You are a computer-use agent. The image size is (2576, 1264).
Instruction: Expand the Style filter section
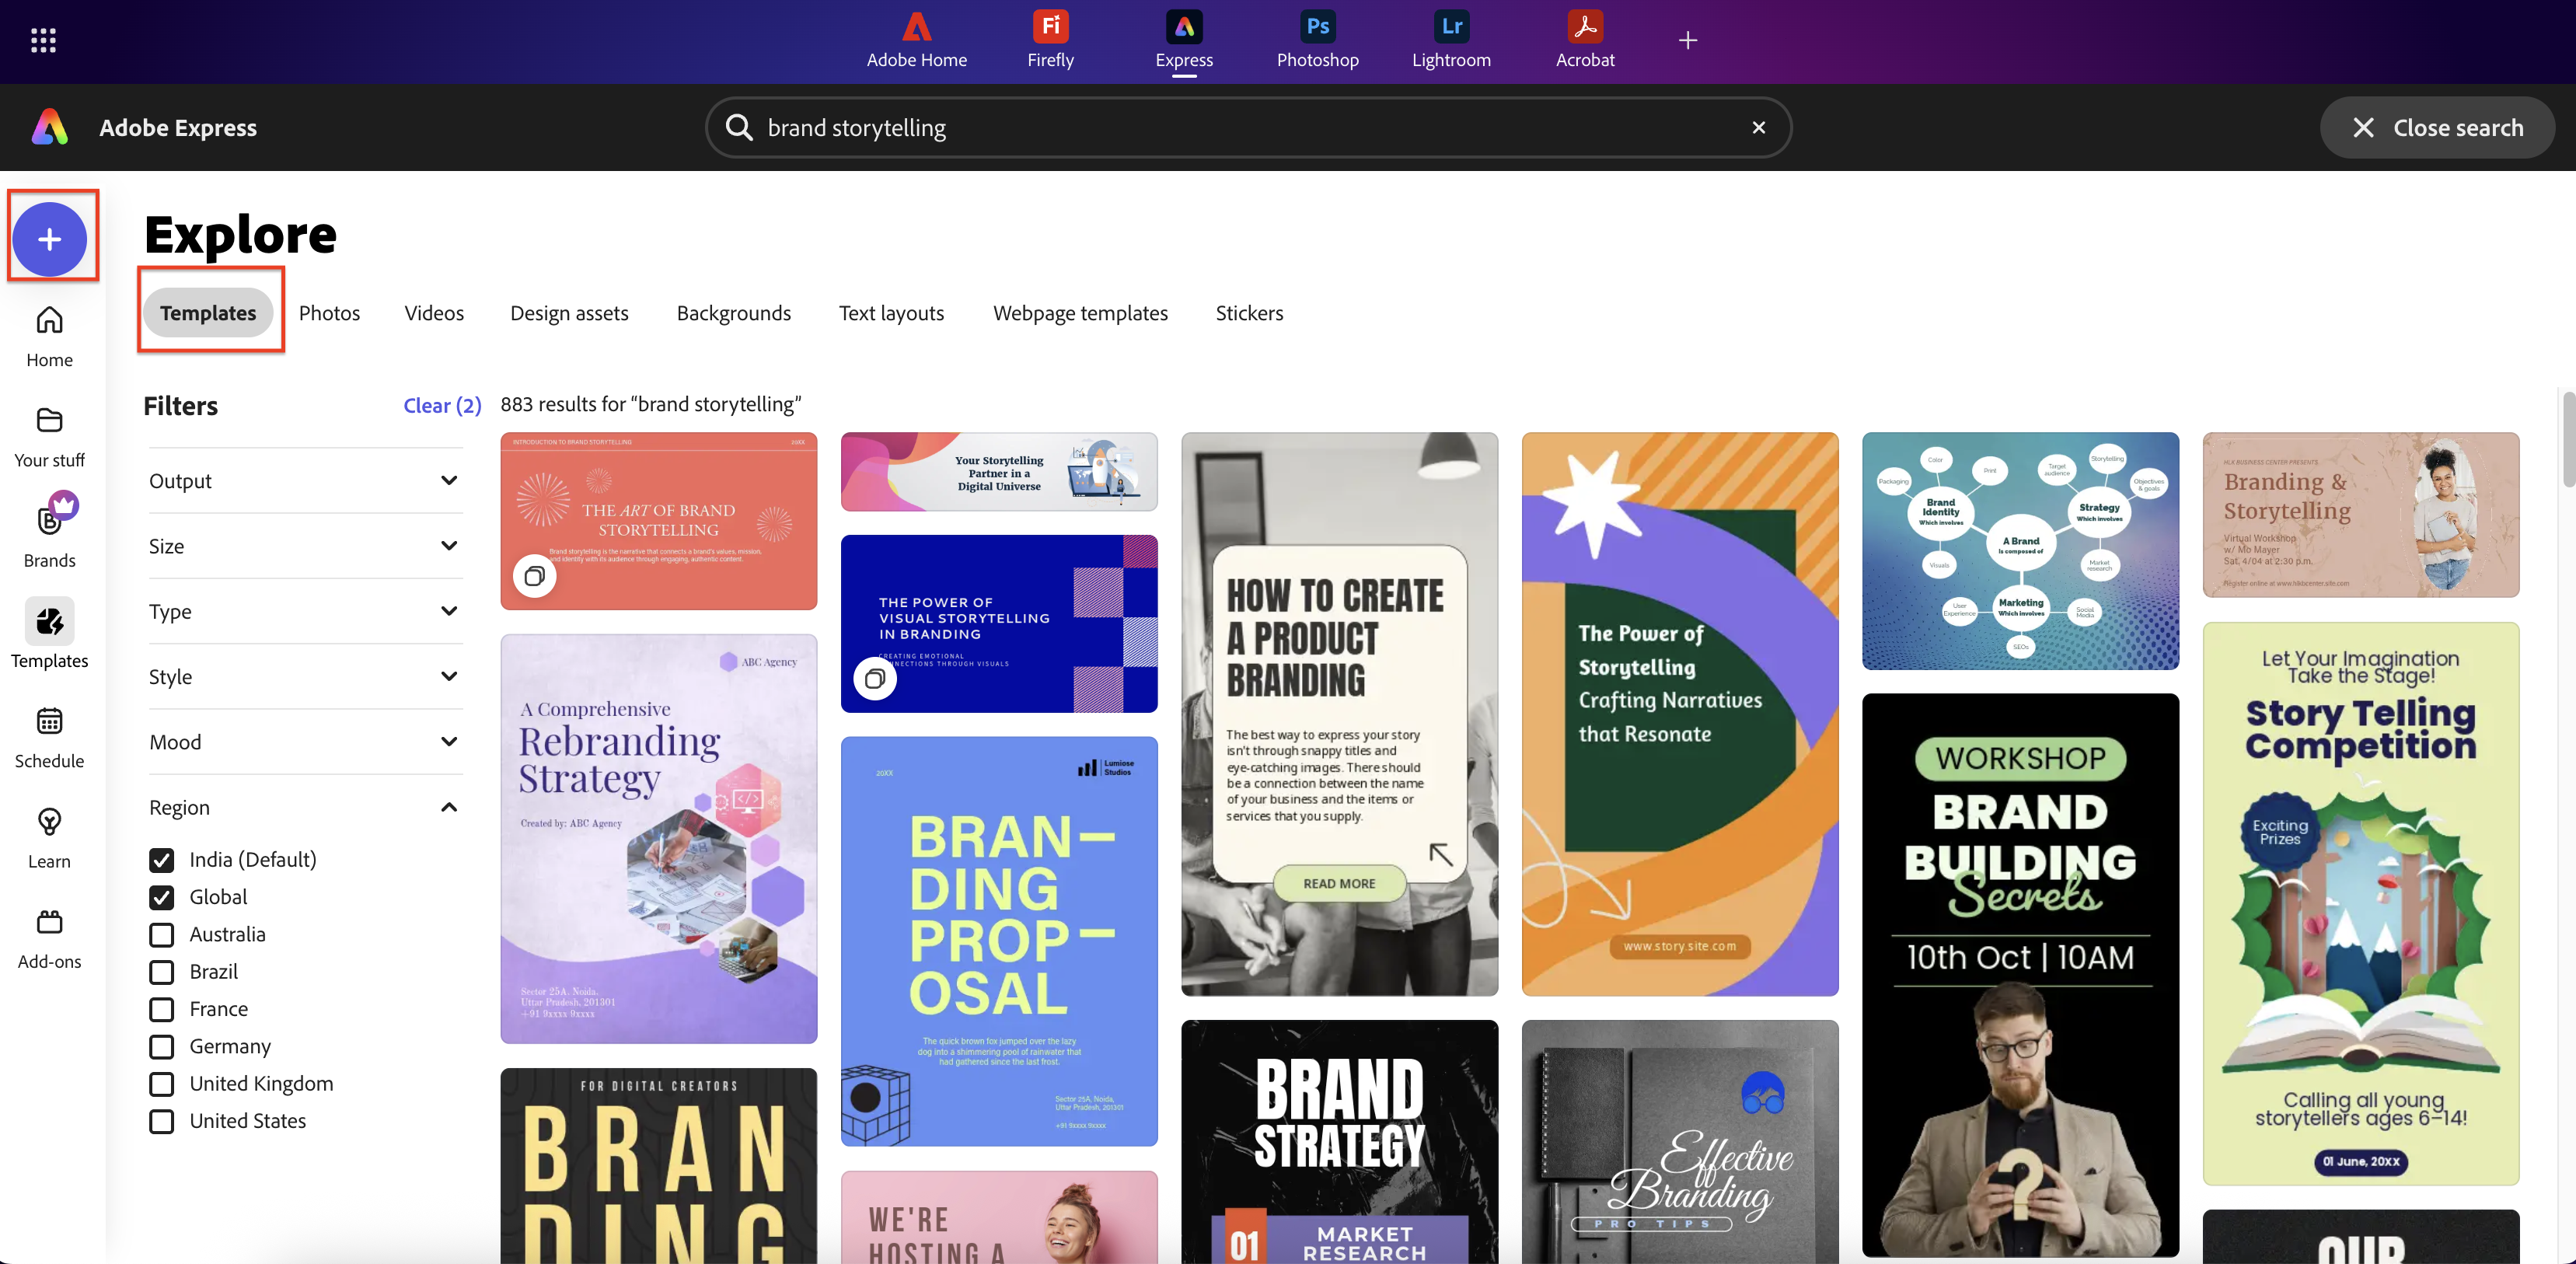(304, 677)
